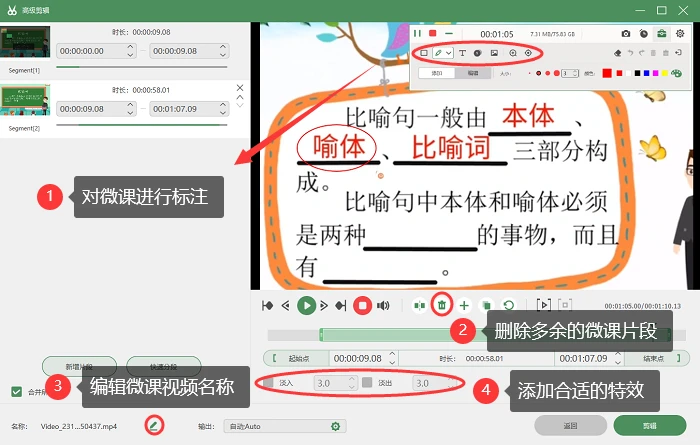Click the edit video name pencil icon
Viewport: 700px width, 445px height.
[x=154, y=425]
